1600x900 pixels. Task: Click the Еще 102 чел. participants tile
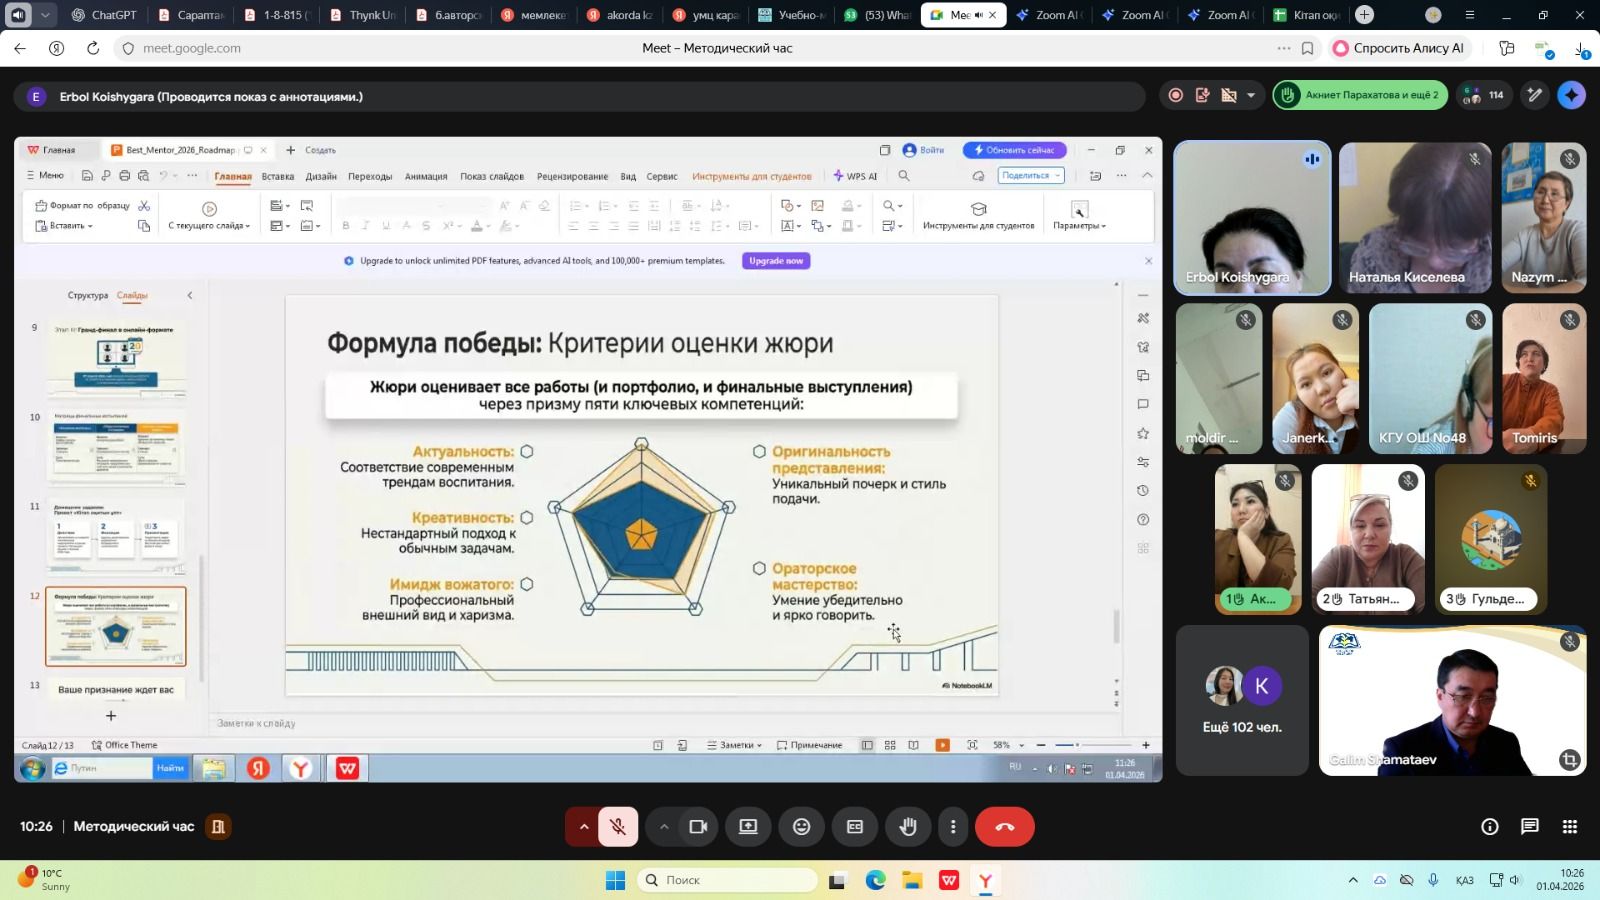click(x=1241, y=701)
